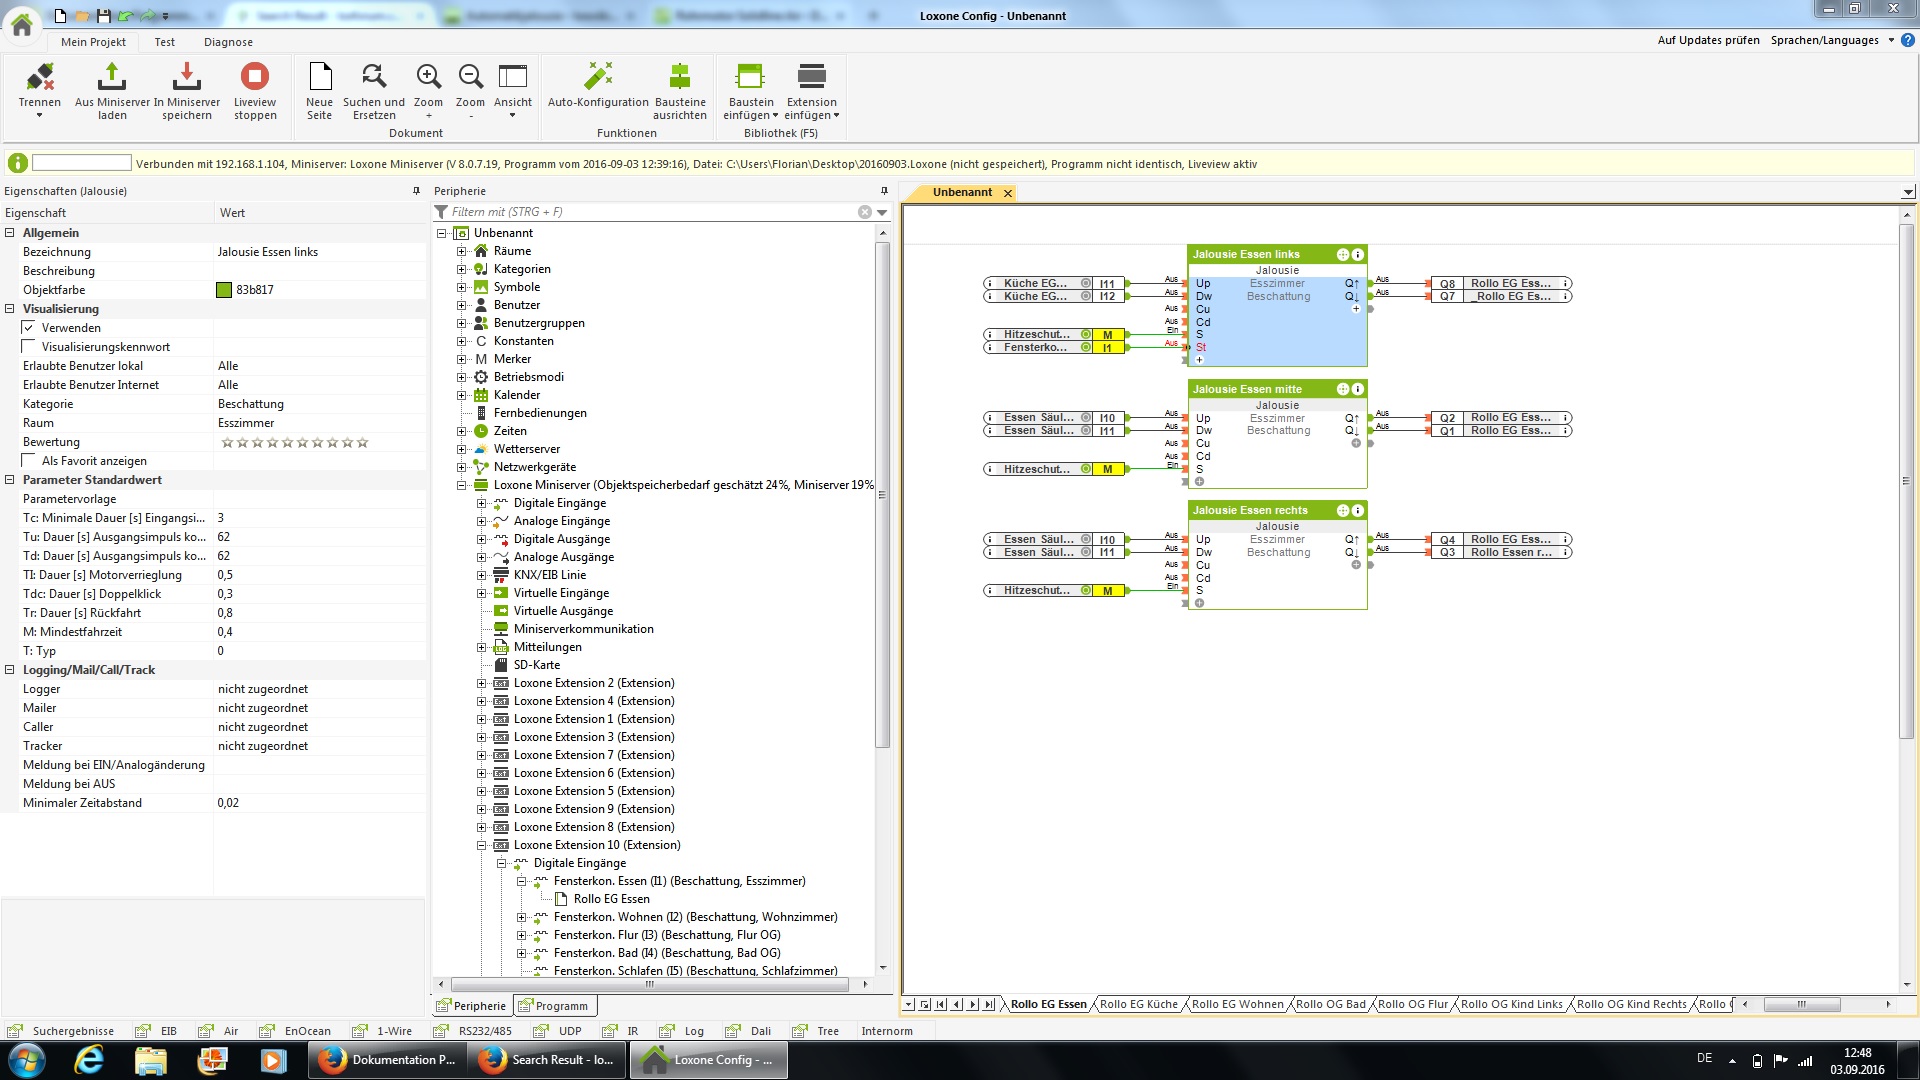Open the Diagnose menu tab
Screen dimensions: 1920x1080
(228, 42)
